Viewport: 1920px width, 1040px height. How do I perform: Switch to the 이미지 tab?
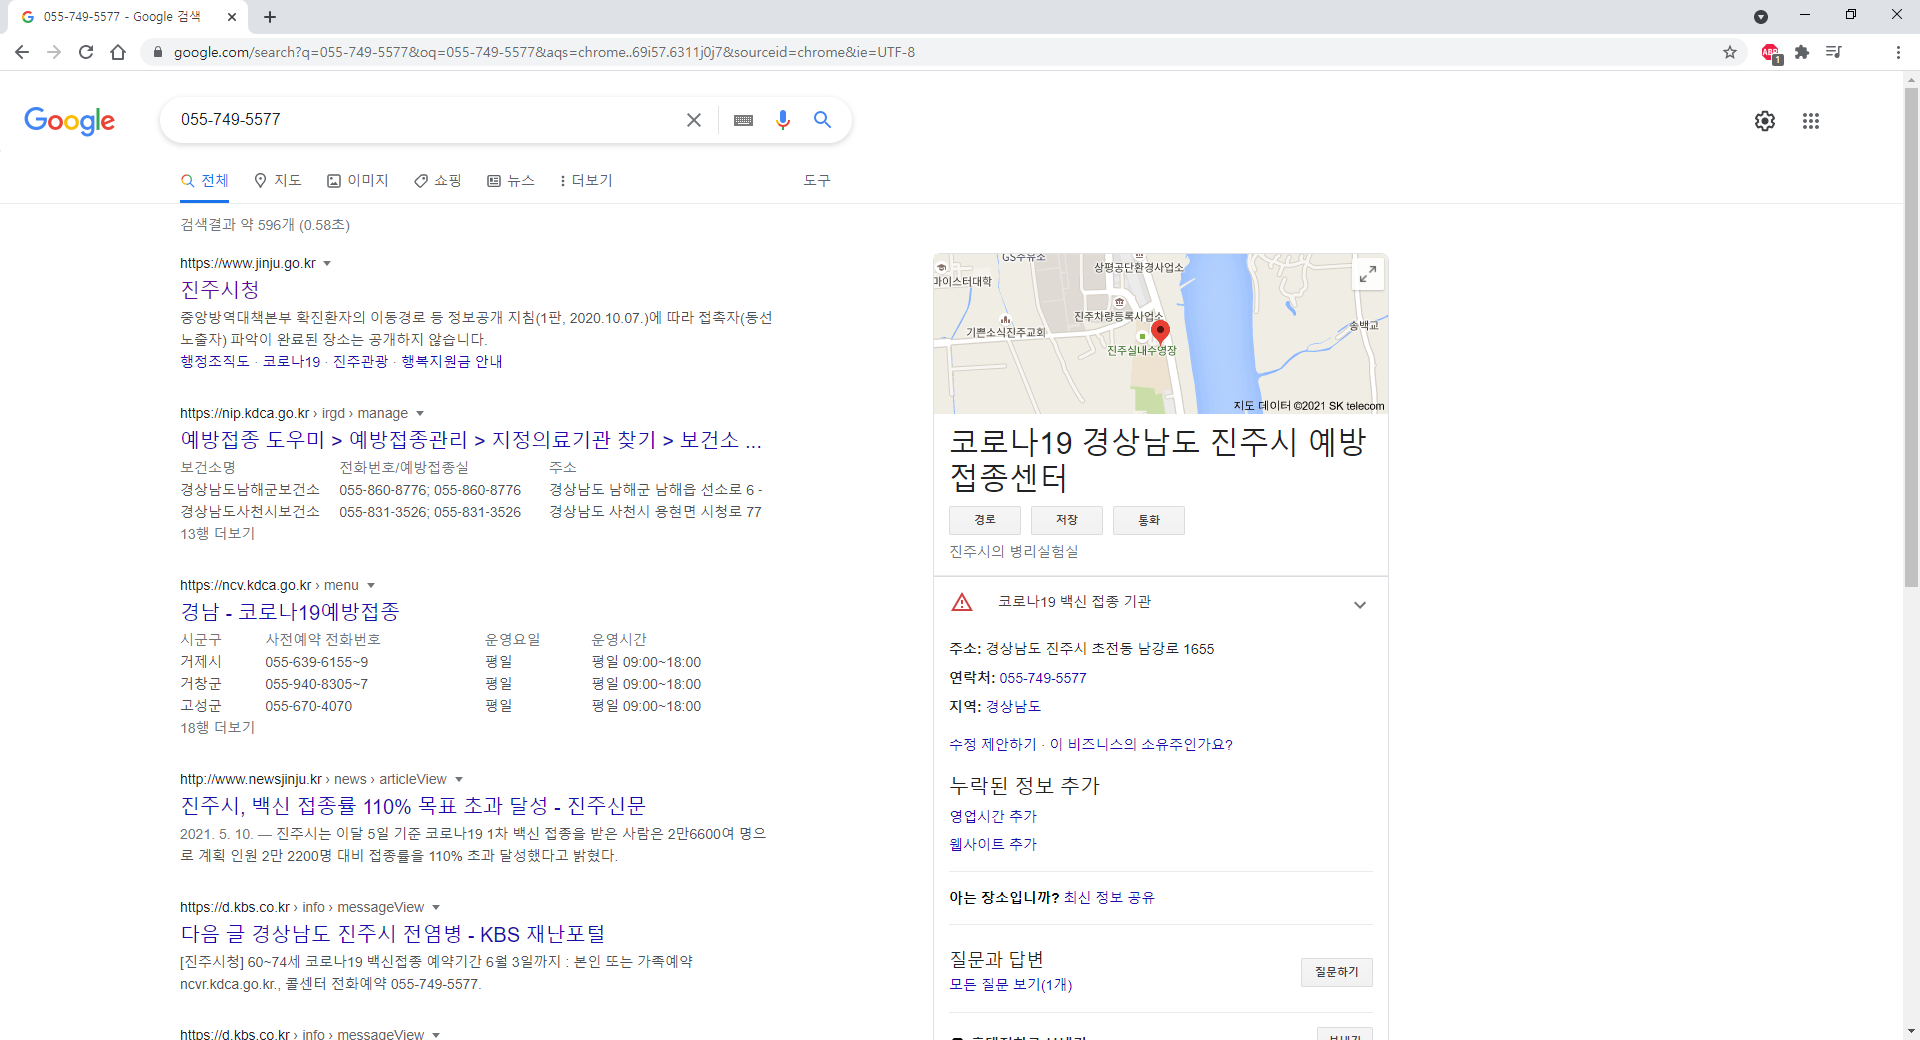358,181
